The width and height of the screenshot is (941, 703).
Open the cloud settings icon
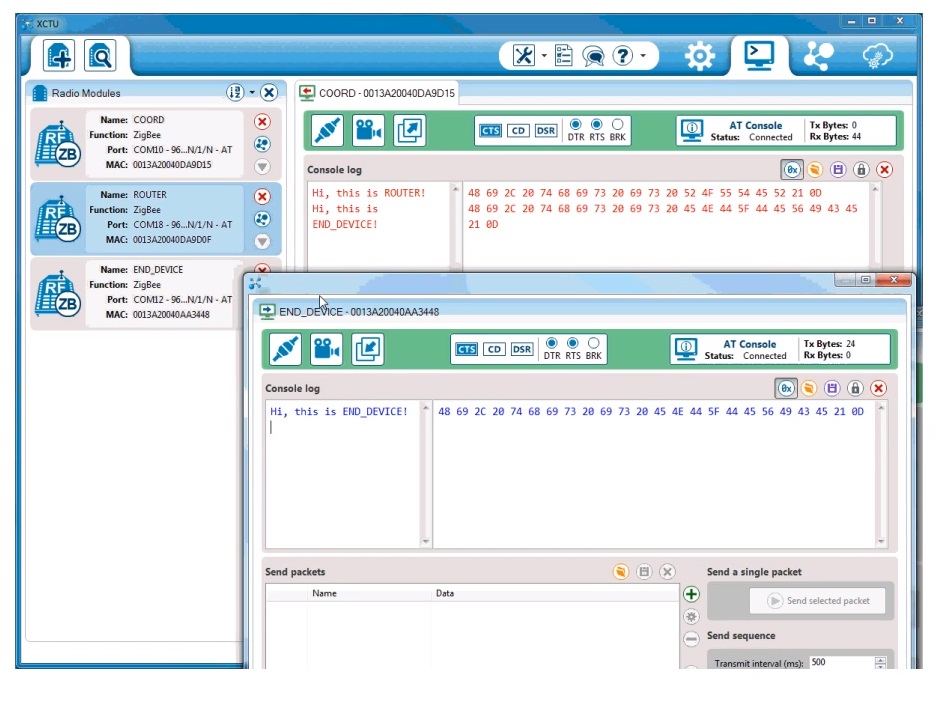877,56
